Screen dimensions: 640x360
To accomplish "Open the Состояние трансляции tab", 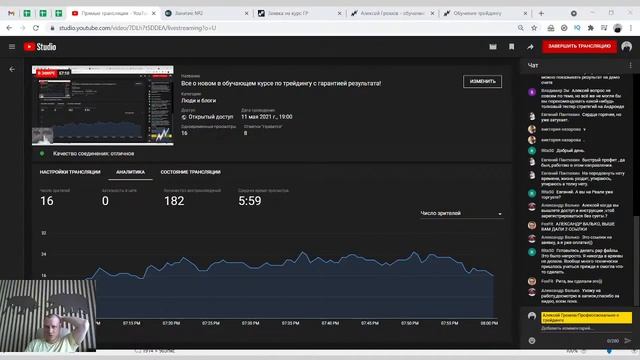I will click(191, 172).
